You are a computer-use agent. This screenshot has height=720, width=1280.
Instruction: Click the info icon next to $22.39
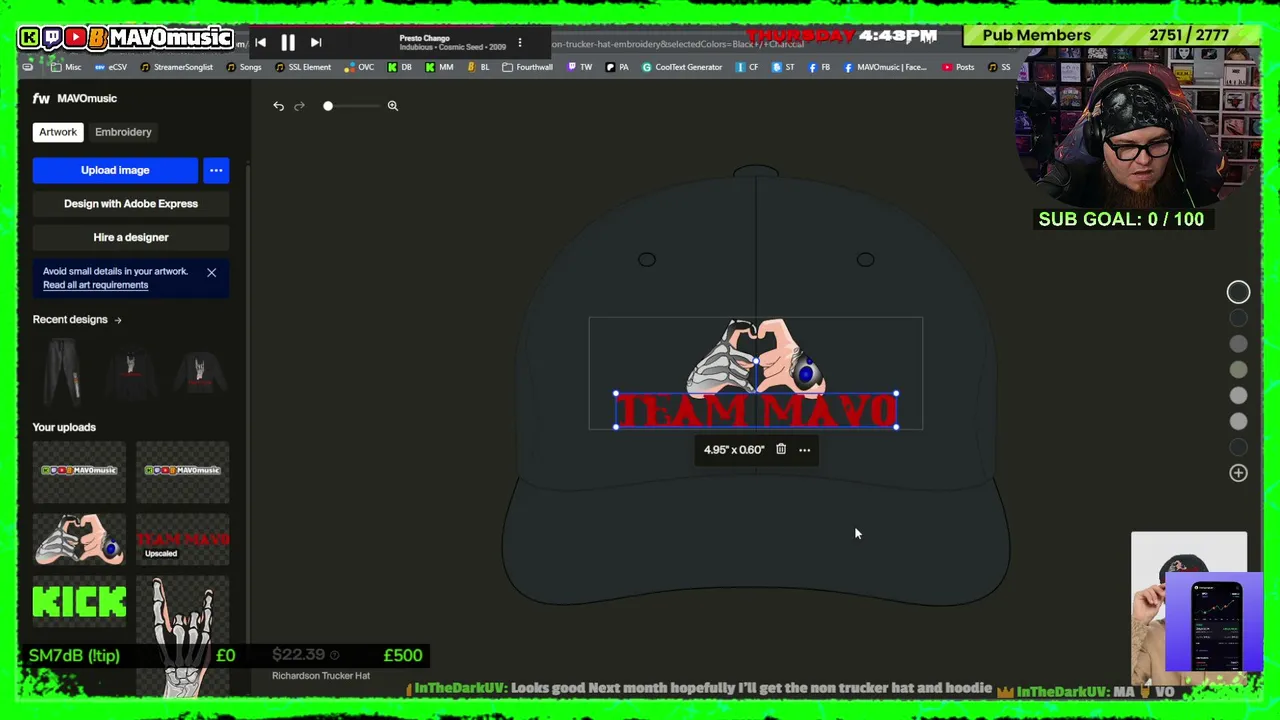tap(334, 655)
